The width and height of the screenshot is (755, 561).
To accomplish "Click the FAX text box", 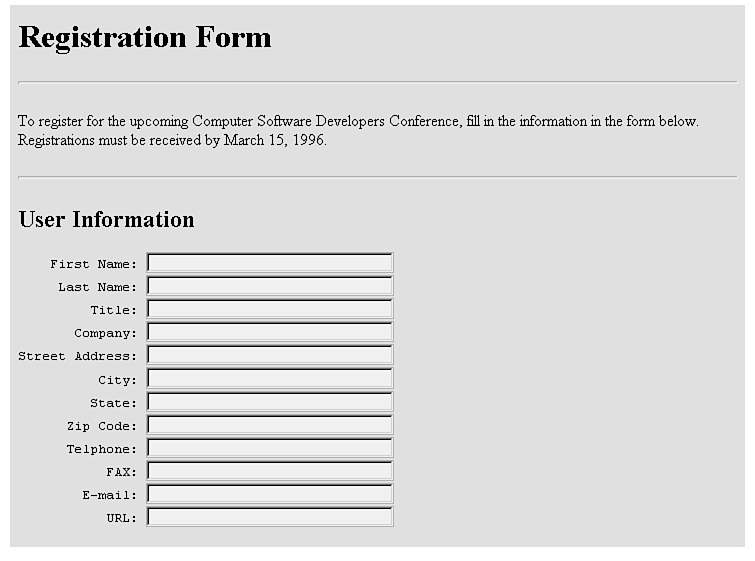I will pyautogui.click(x=270, y=471).
